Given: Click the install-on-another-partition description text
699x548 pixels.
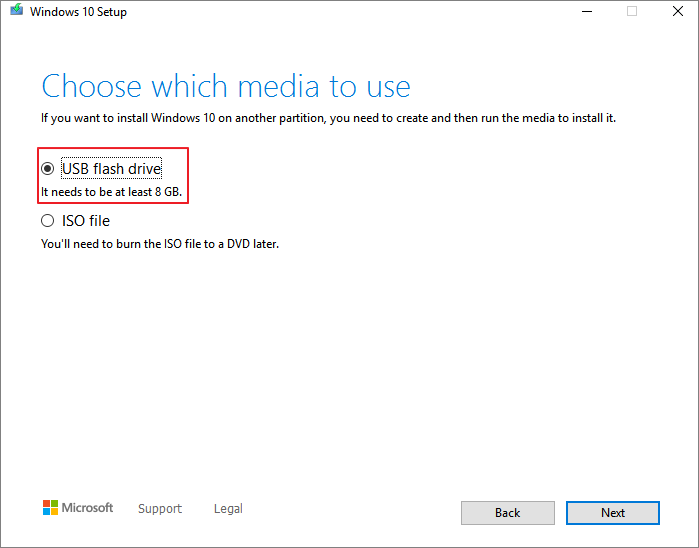Looking at the screenshot, I should coord(328,118).
